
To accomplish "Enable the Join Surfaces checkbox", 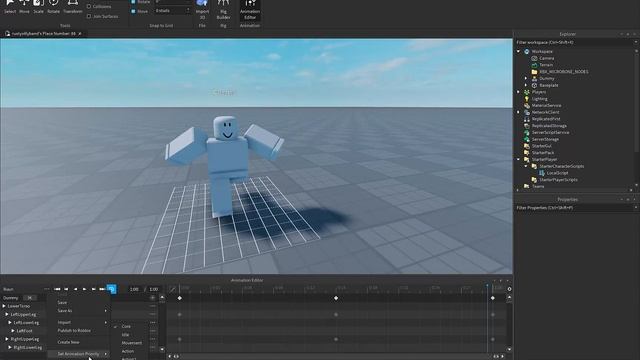I will (x=89, y=16).
